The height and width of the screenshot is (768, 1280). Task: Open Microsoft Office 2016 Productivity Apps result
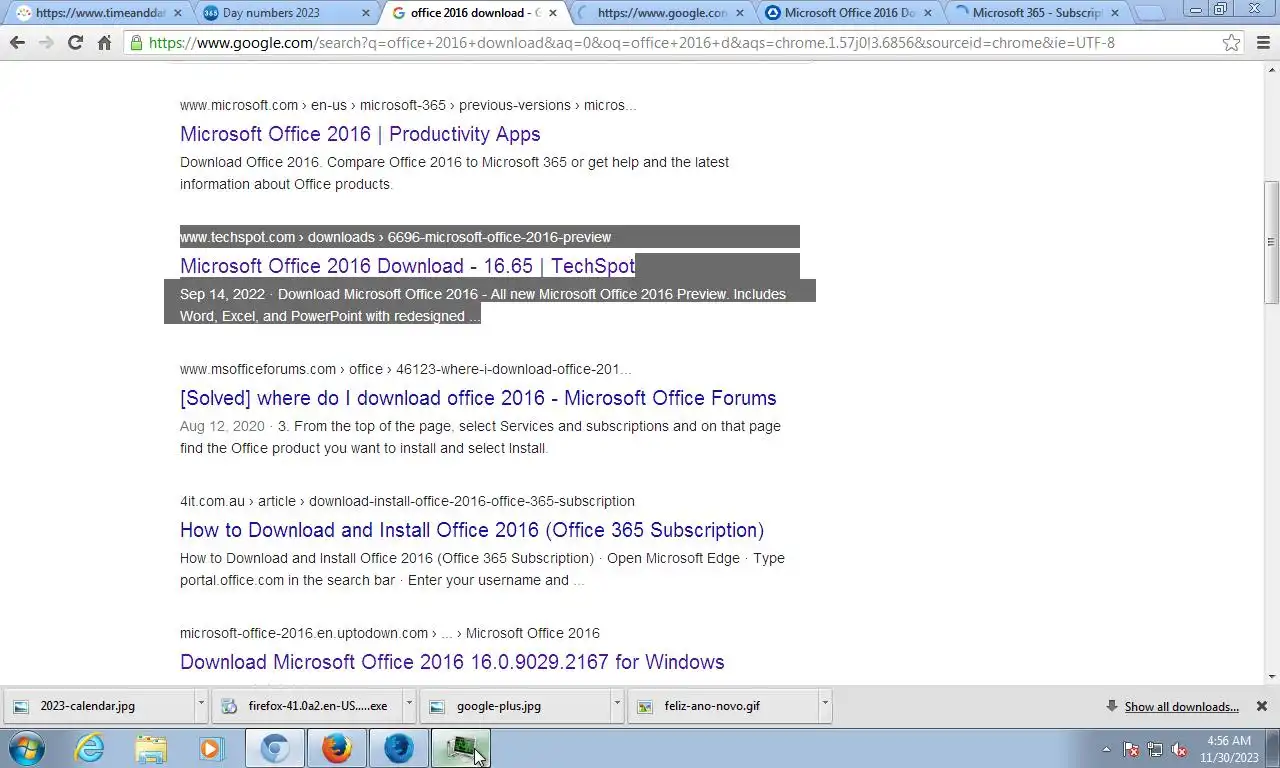click(x=360, y=134)
